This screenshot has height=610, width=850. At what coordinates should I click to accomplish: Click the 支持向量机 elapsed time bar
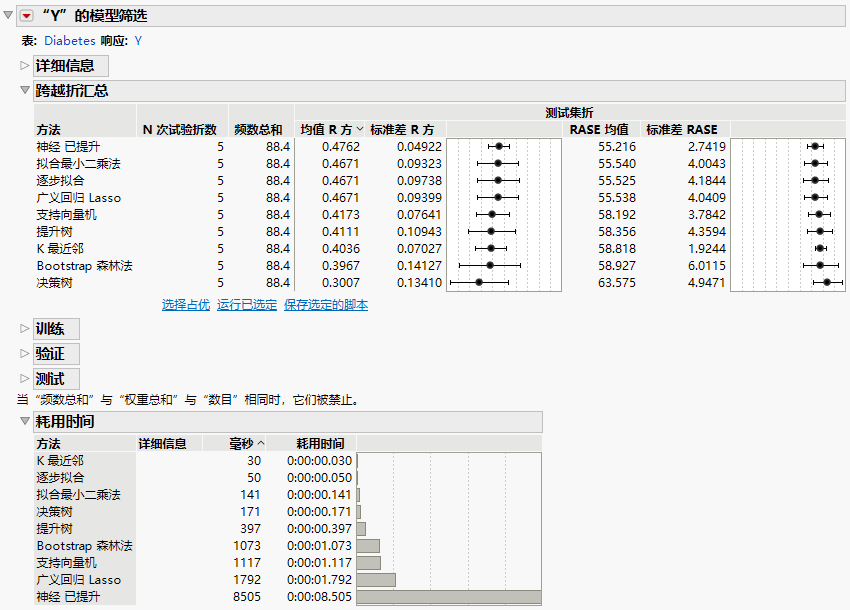tap(369, 562)
